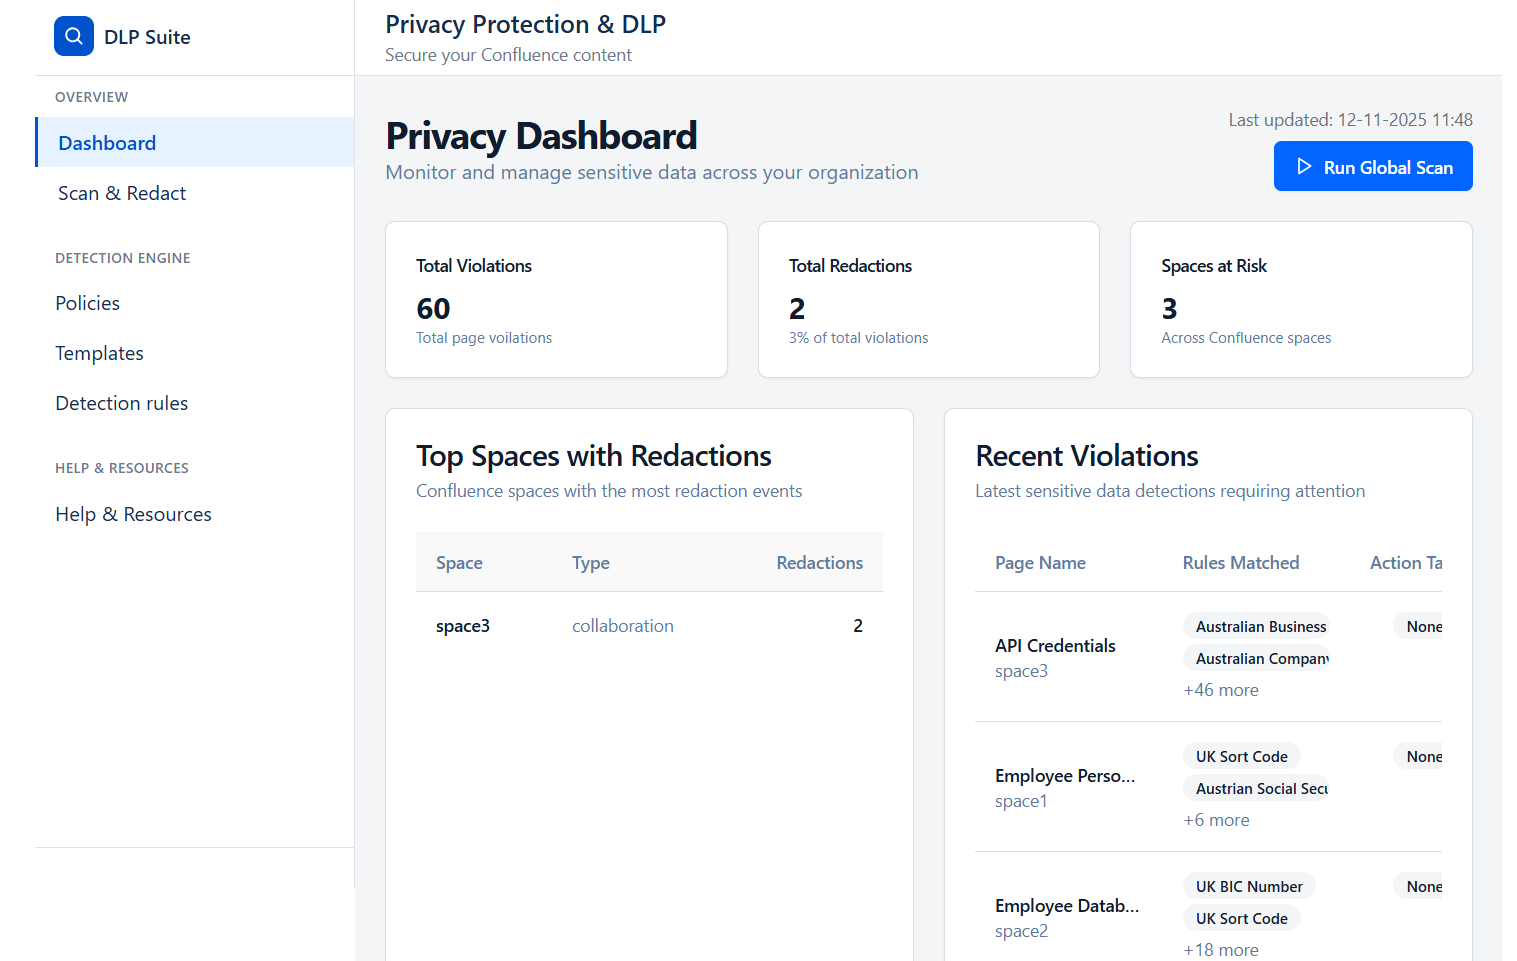Expand the +46 more rules link
Image resolution: width=1517 pixels, height=961 pixels.
[x=1221, y=690]
